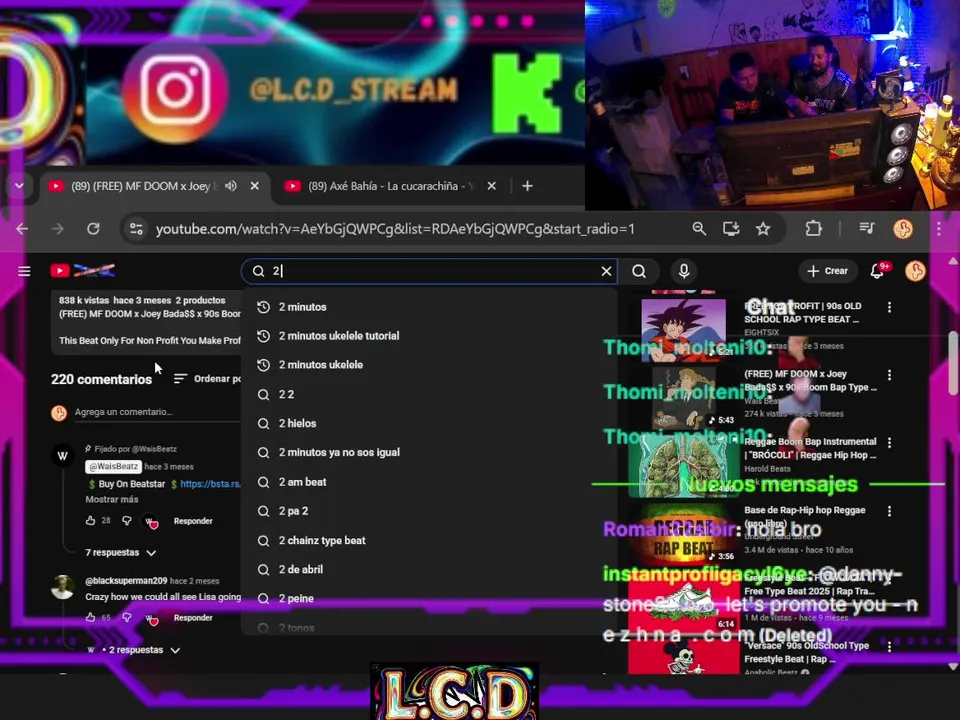This screenshot has width=960, height=720.
Task: Dislike the blacksuperman209 comment
Action: (127, 617)
